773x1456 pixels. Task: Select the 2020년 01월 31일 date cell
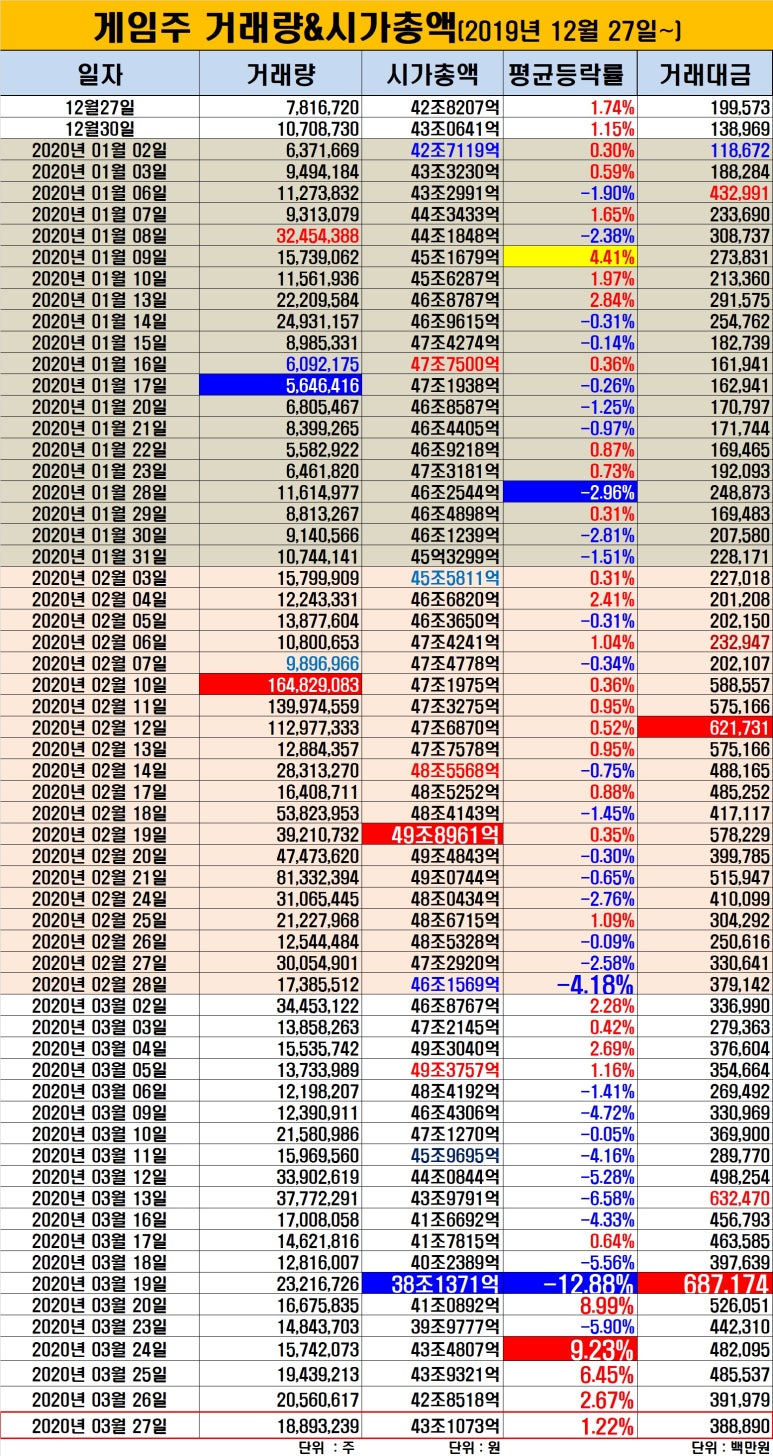click(x=100, y=555)
